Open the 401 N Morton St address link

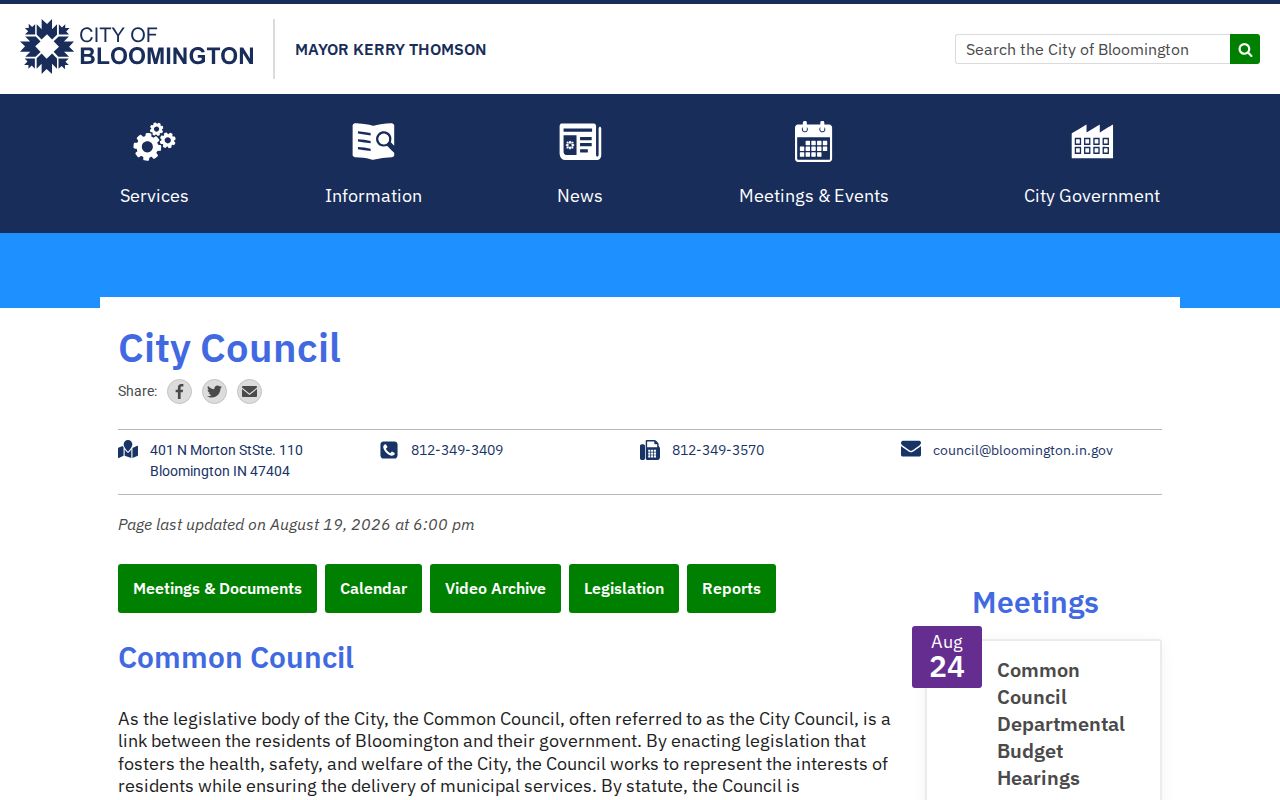click(x=226, y=460)
